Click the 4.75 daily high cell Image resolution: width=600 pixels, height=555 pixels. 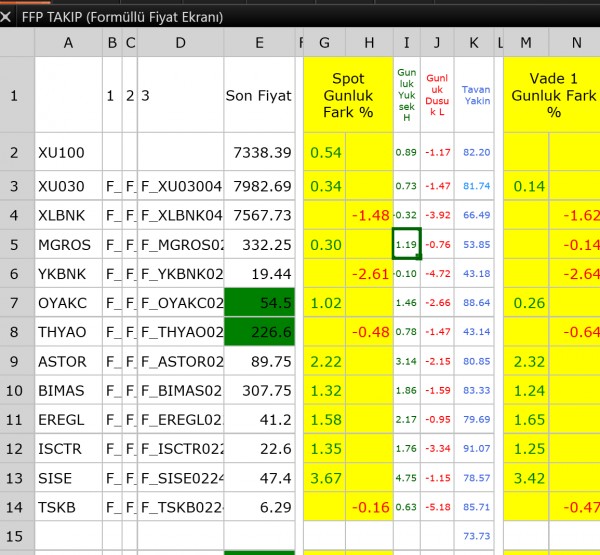(x=407, y=478)
